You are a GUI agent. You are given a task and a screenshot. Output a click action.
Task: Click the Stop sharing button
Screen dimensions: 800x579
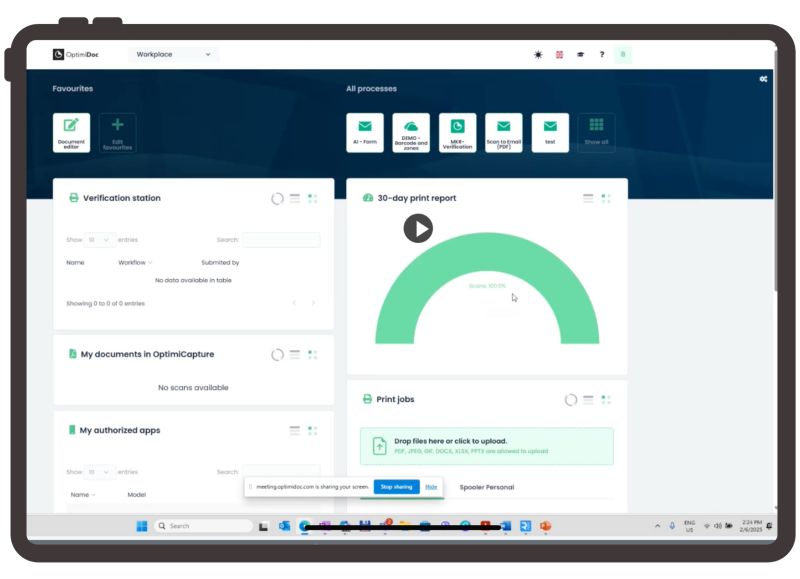(397, 487)
